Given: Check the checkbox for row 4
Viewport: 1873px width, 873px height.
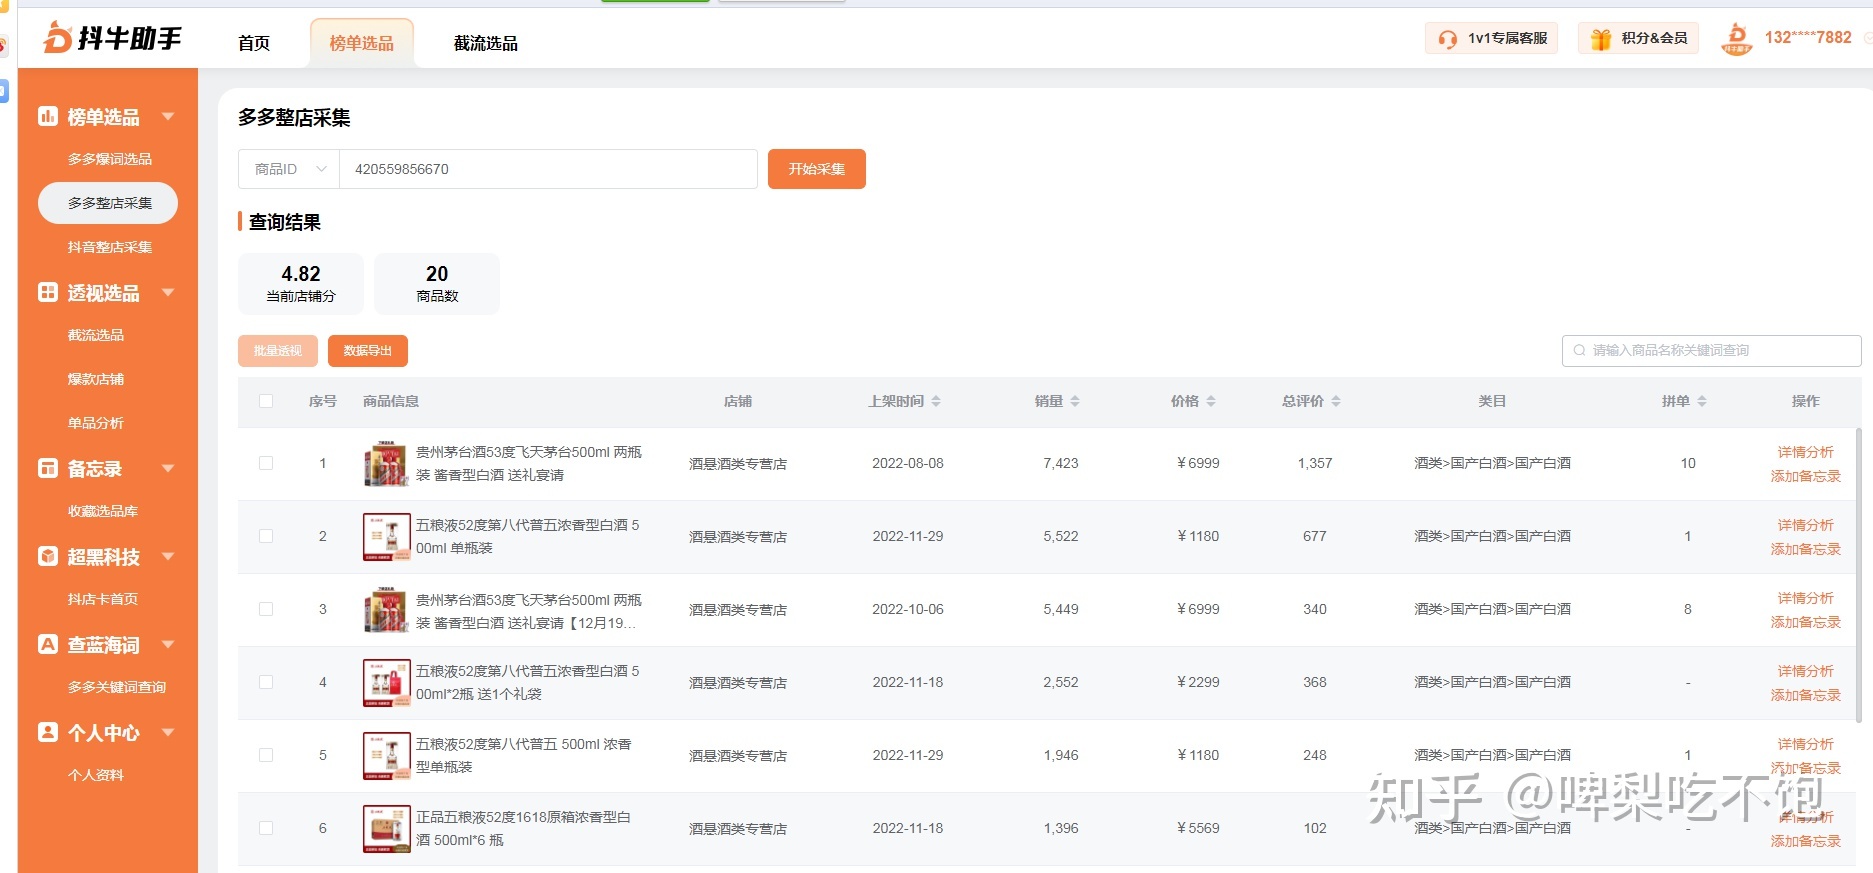Looking at the screenshot, I should click(x=266, y=682).
